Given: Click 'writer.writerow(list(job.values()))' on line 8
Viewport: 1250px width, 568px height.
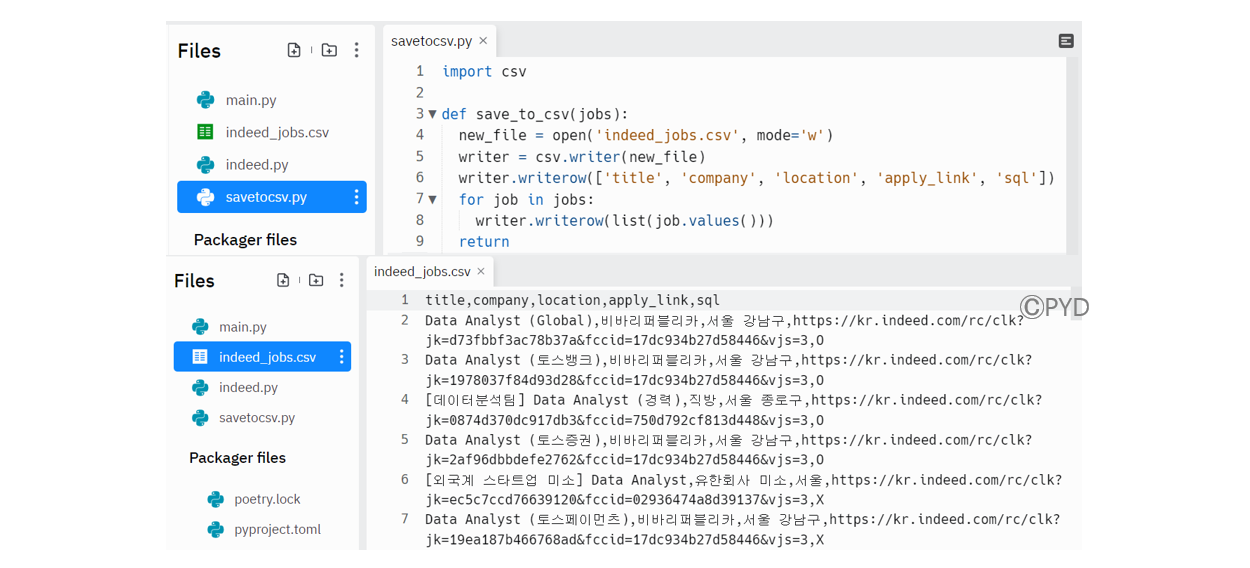Looking at the screenshot, I should (625, 220).
